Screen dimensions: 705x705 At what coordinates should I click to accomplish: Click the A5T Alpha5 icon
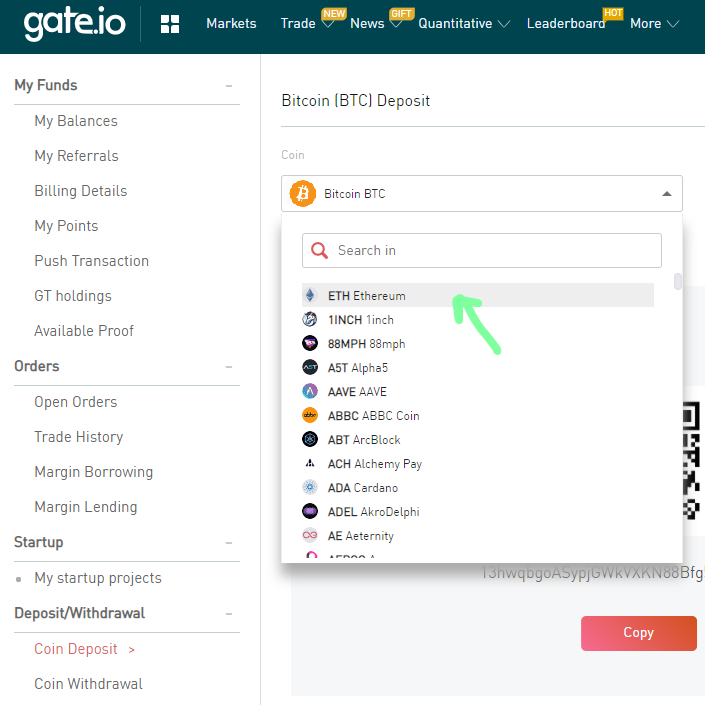point(310,367)
